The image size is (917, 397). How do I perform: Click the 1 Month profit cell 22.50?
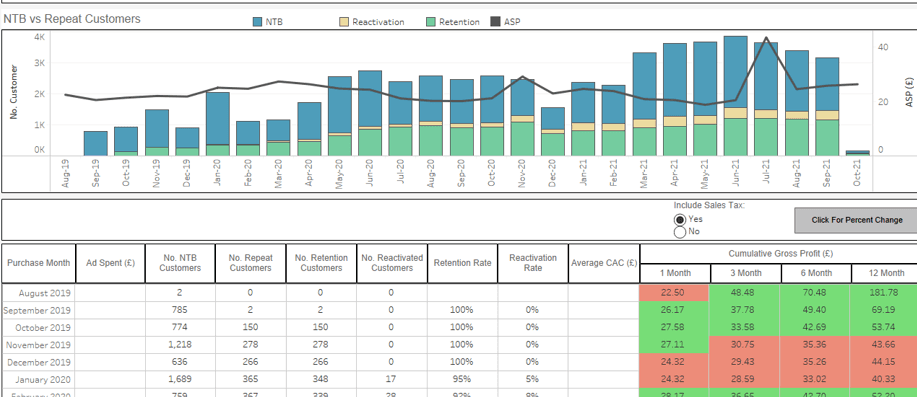675,293
